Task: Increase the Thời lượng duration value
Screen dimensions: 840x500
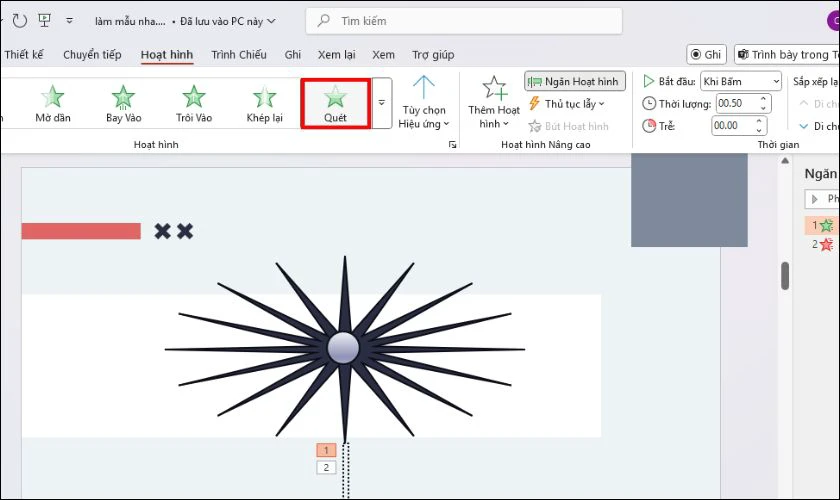Action: pyautogui.click(x=763, y=99)
